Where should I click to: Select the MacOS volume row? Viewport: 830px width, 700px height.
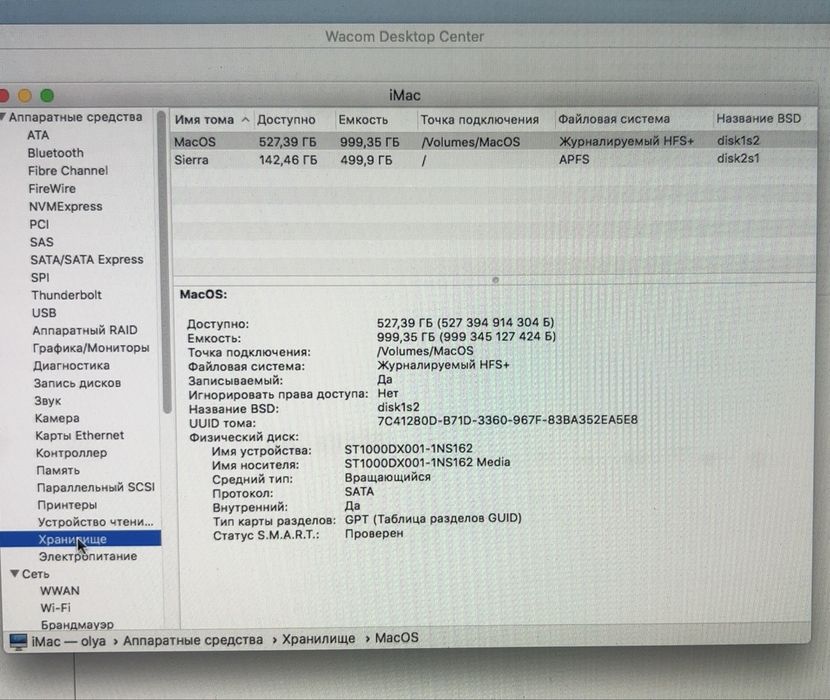[493, 141]
